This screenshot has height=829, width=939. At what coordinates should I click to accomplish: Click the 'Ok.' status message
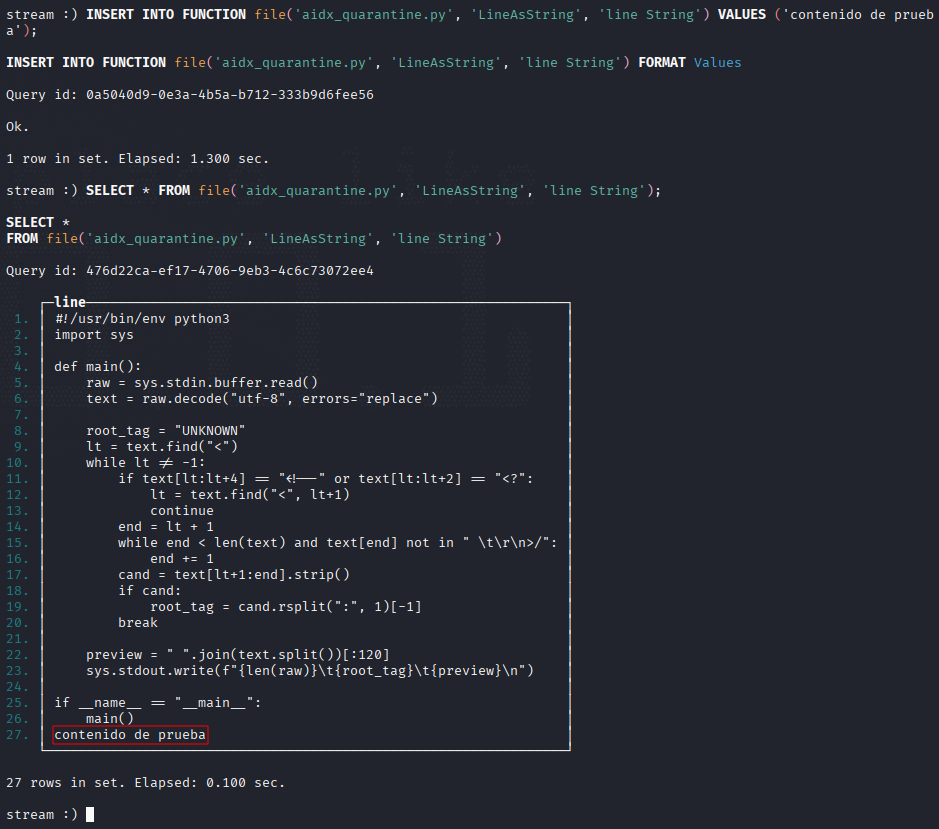point(17,126)
